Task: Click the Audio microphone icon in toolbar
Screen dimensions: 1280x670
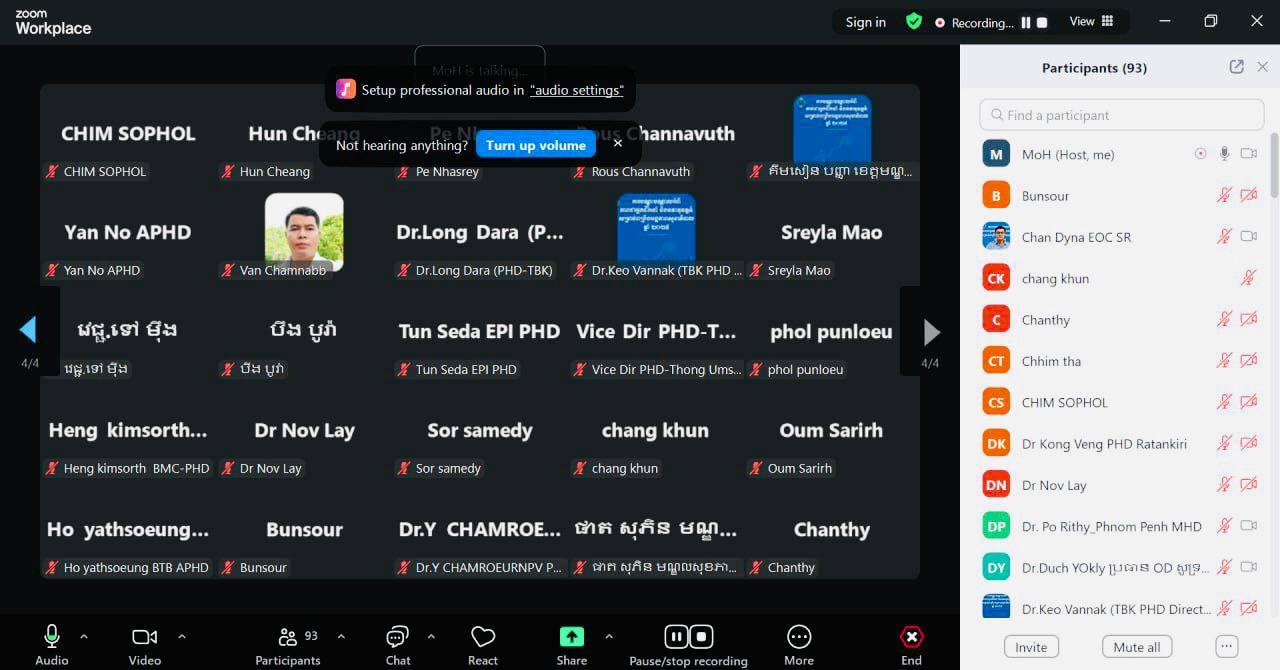Action: click(51, 637)
